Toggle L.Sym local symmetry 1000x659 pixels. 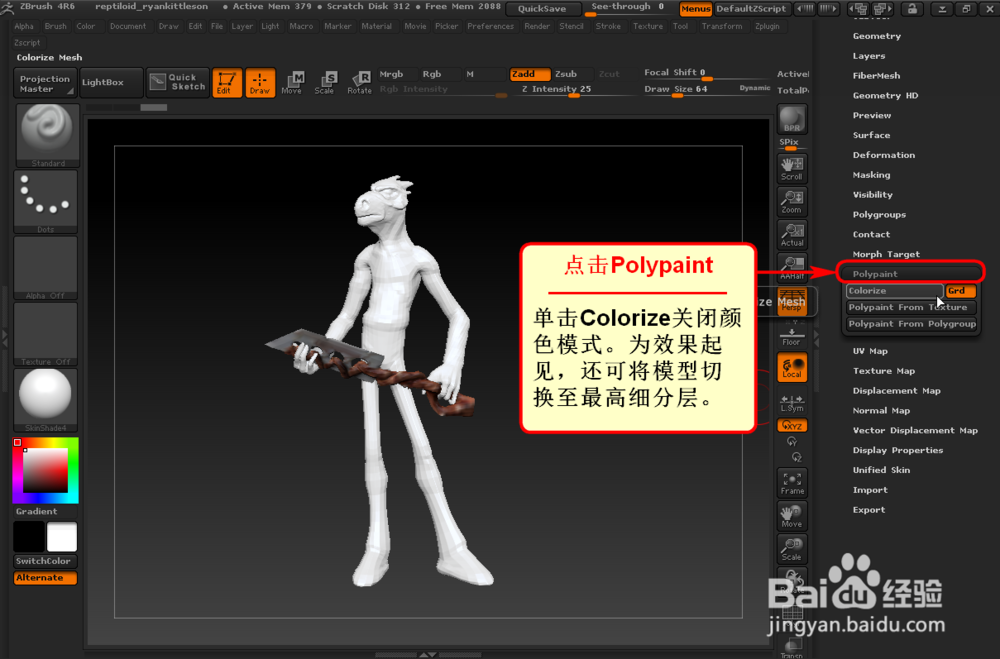[792, 402]
